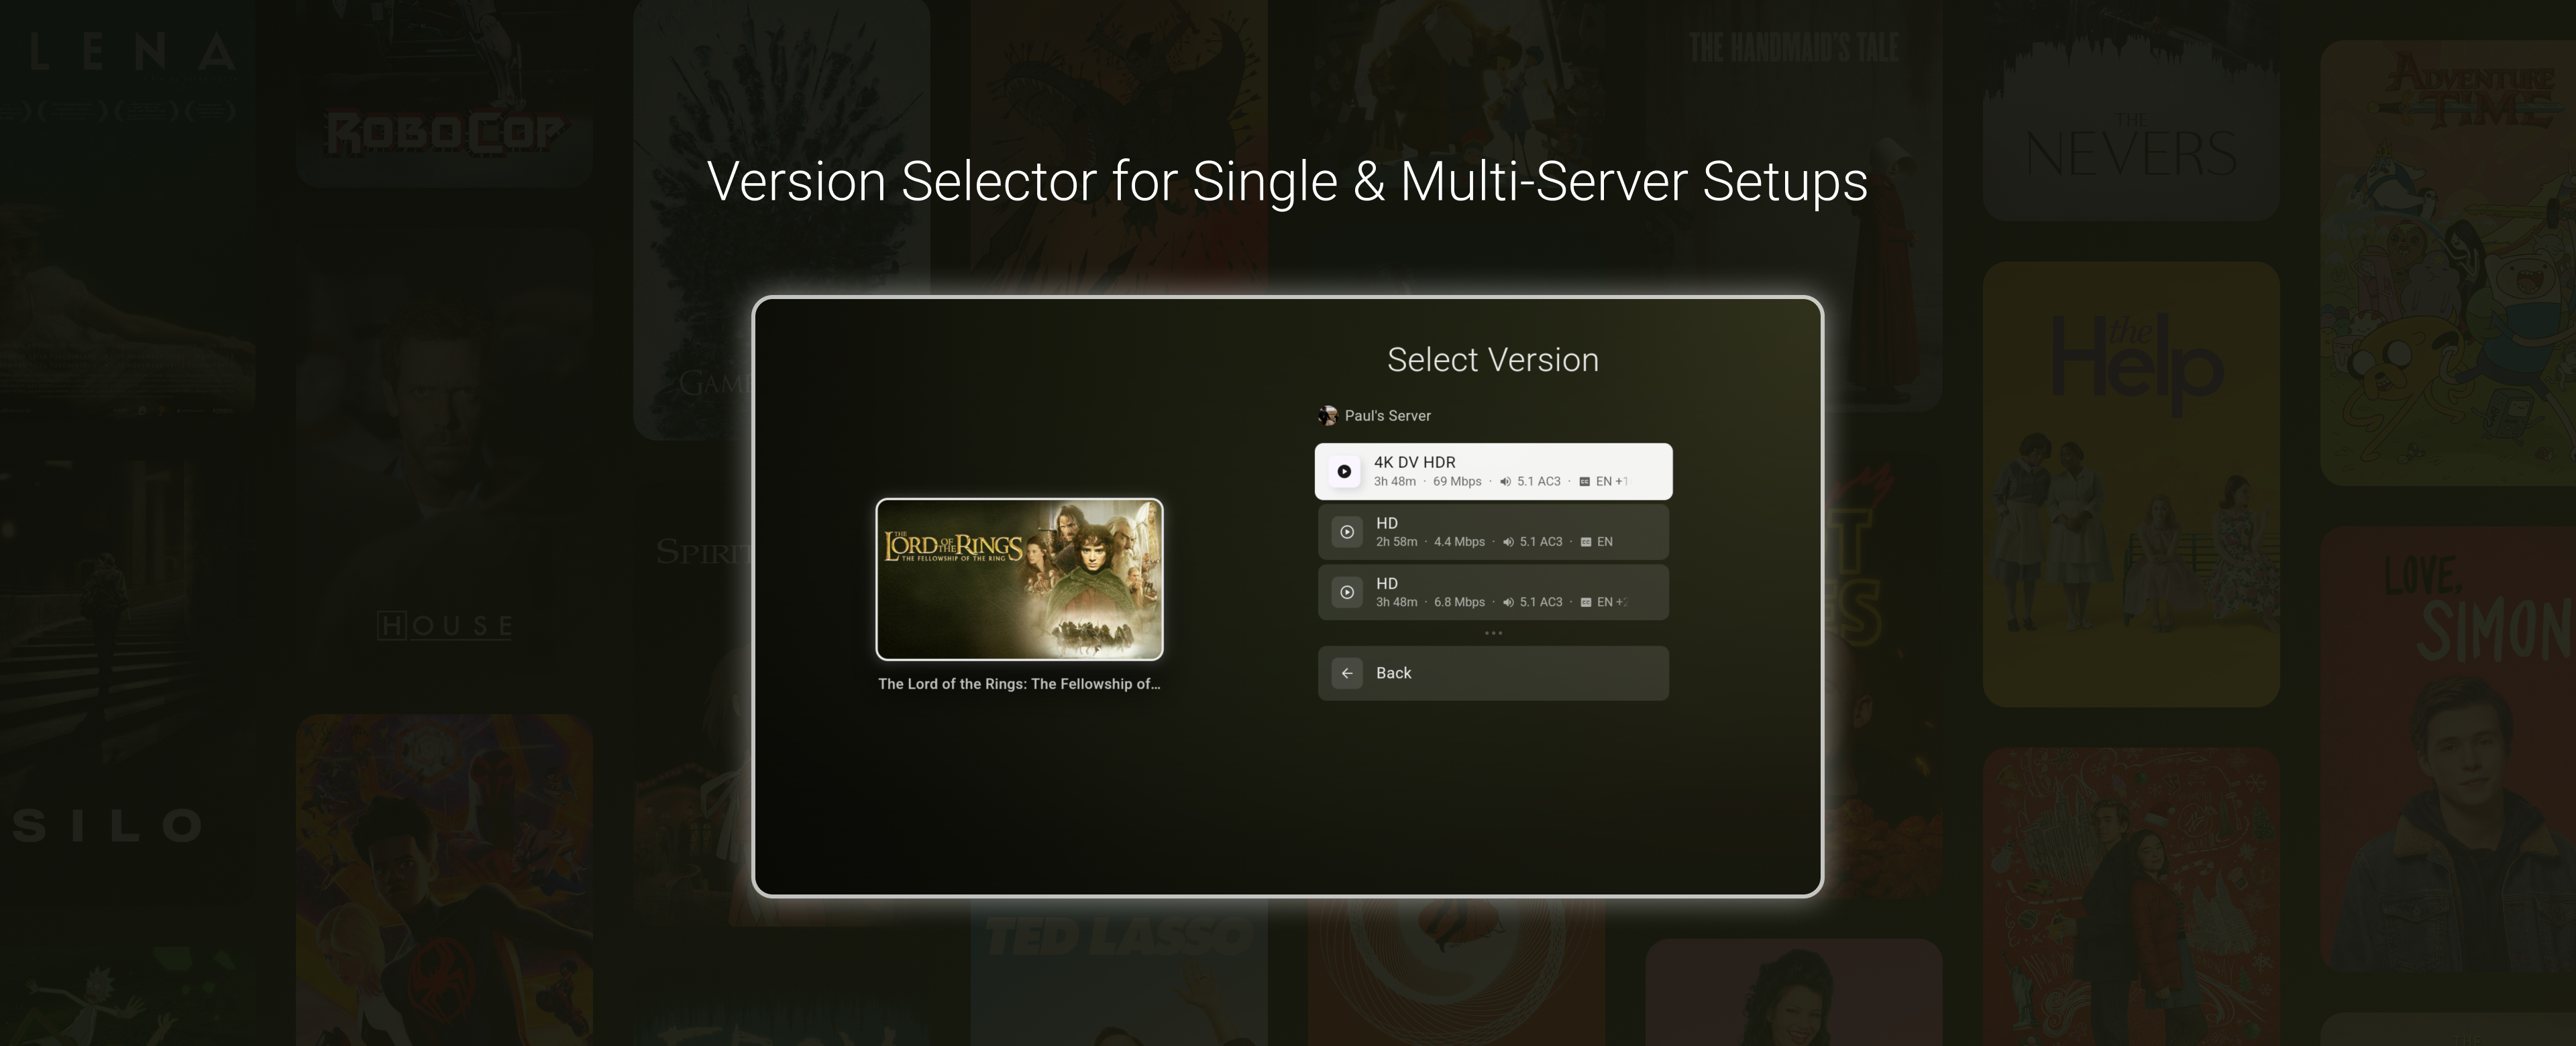The width and height of the screenshot is (2576, 1046).
Task: Open the Lord of the Rings poster thumbnail
Action: click(x=1019, y=579)
